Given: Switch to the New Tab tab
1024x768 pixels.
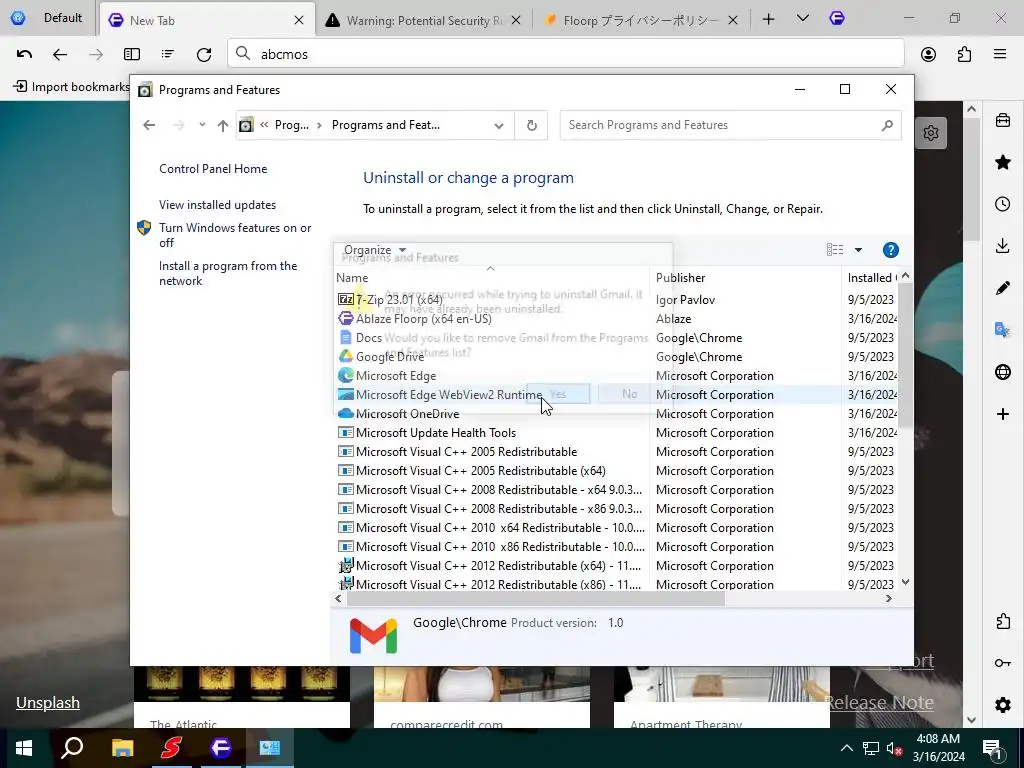Looking at the screenshot, I should (207, 20).
